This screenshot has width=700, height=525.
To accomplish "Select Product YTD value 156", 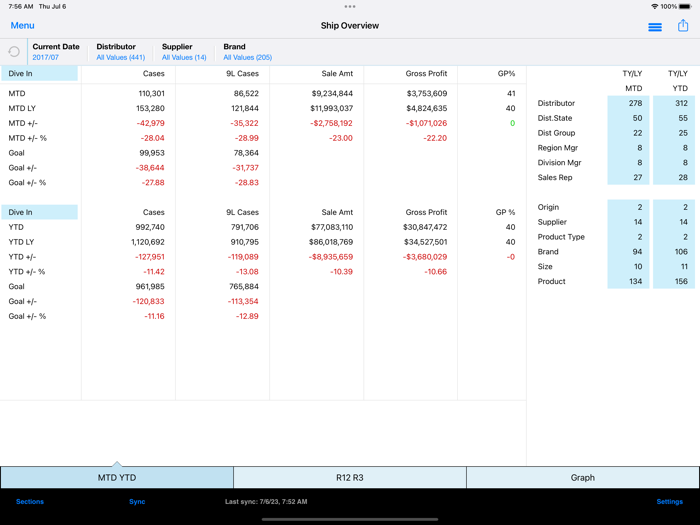I will [674, 281].
